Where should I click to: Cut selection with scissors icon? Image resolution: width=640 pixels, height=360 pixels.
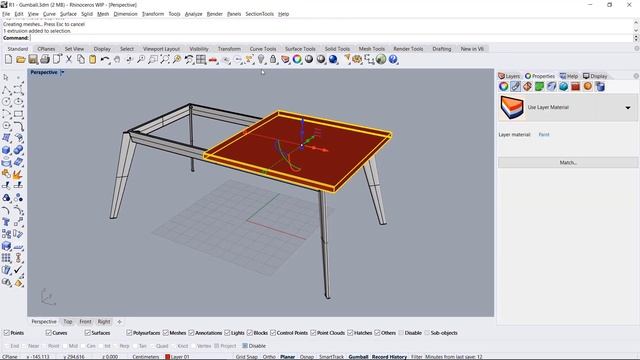click(69, 60)
